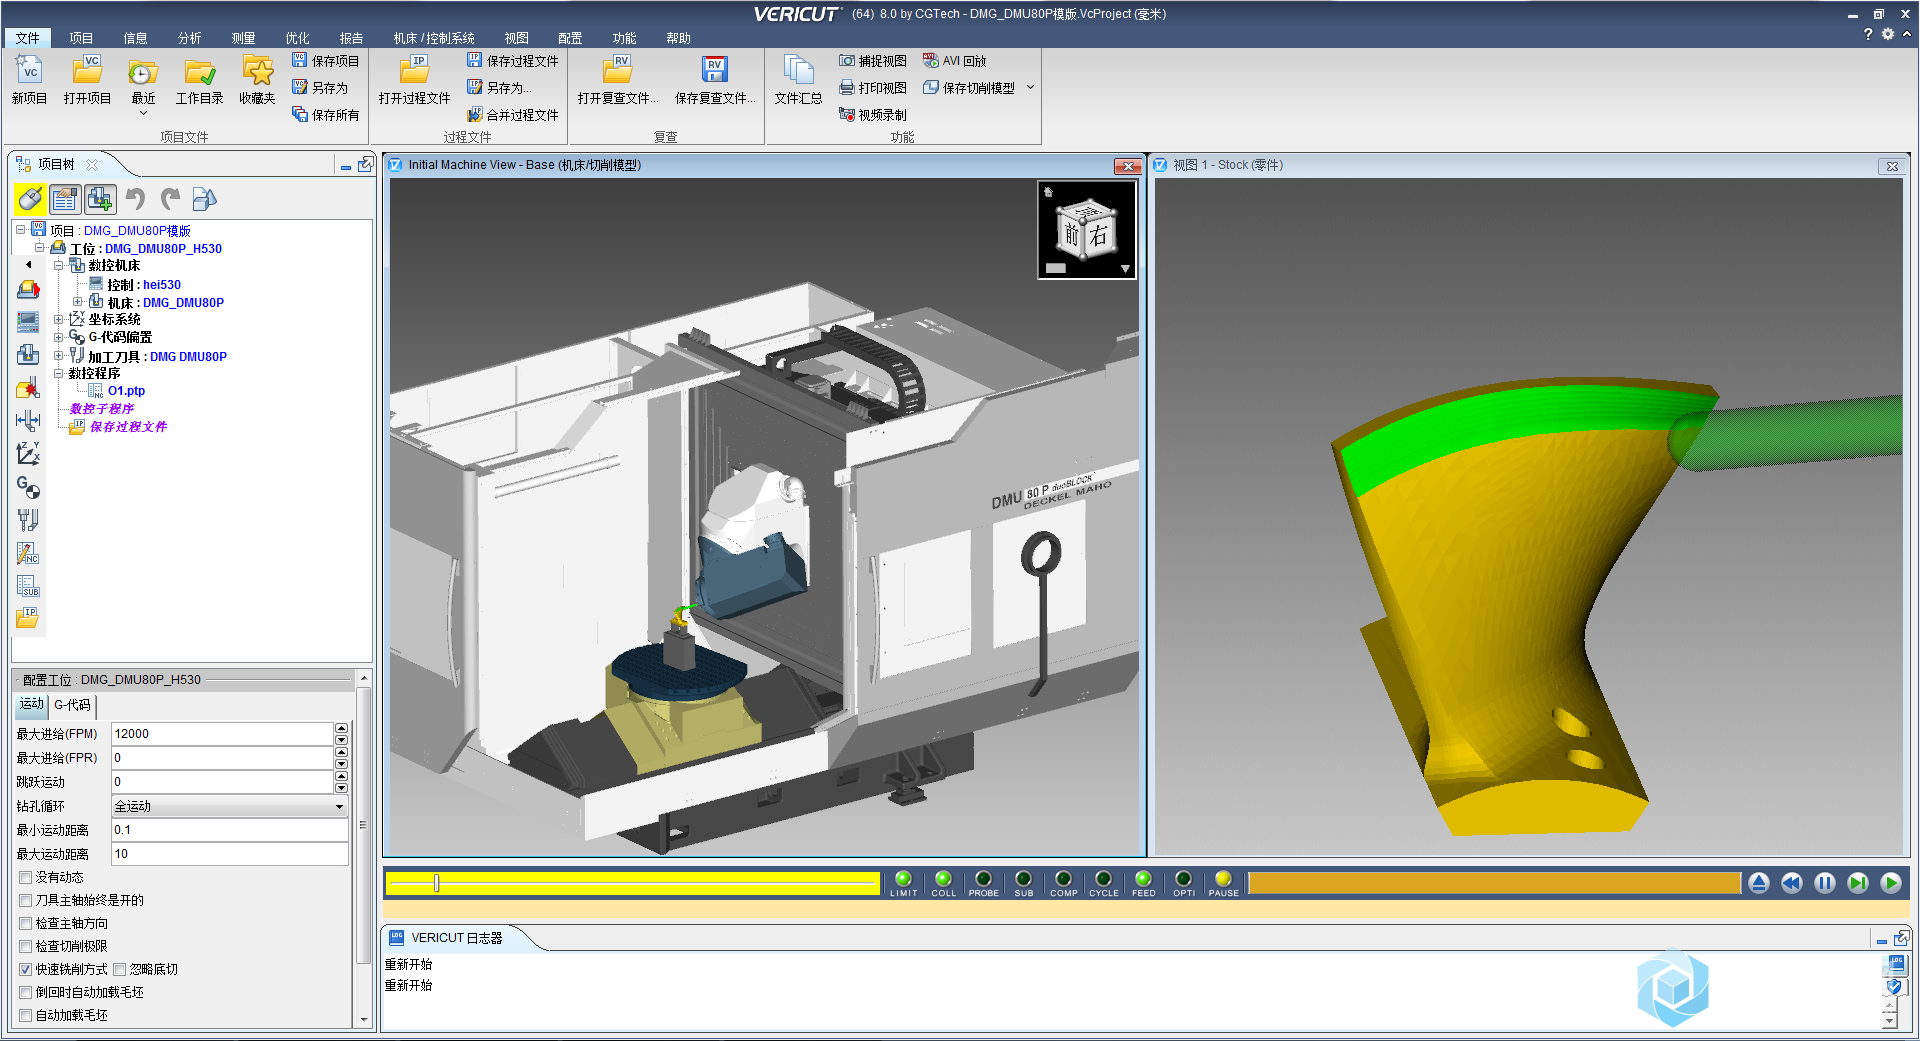The width and height of the screenshot is (1920, 1041).
Task: Enable 检查切削极限 checkbox
Action: 26,946
